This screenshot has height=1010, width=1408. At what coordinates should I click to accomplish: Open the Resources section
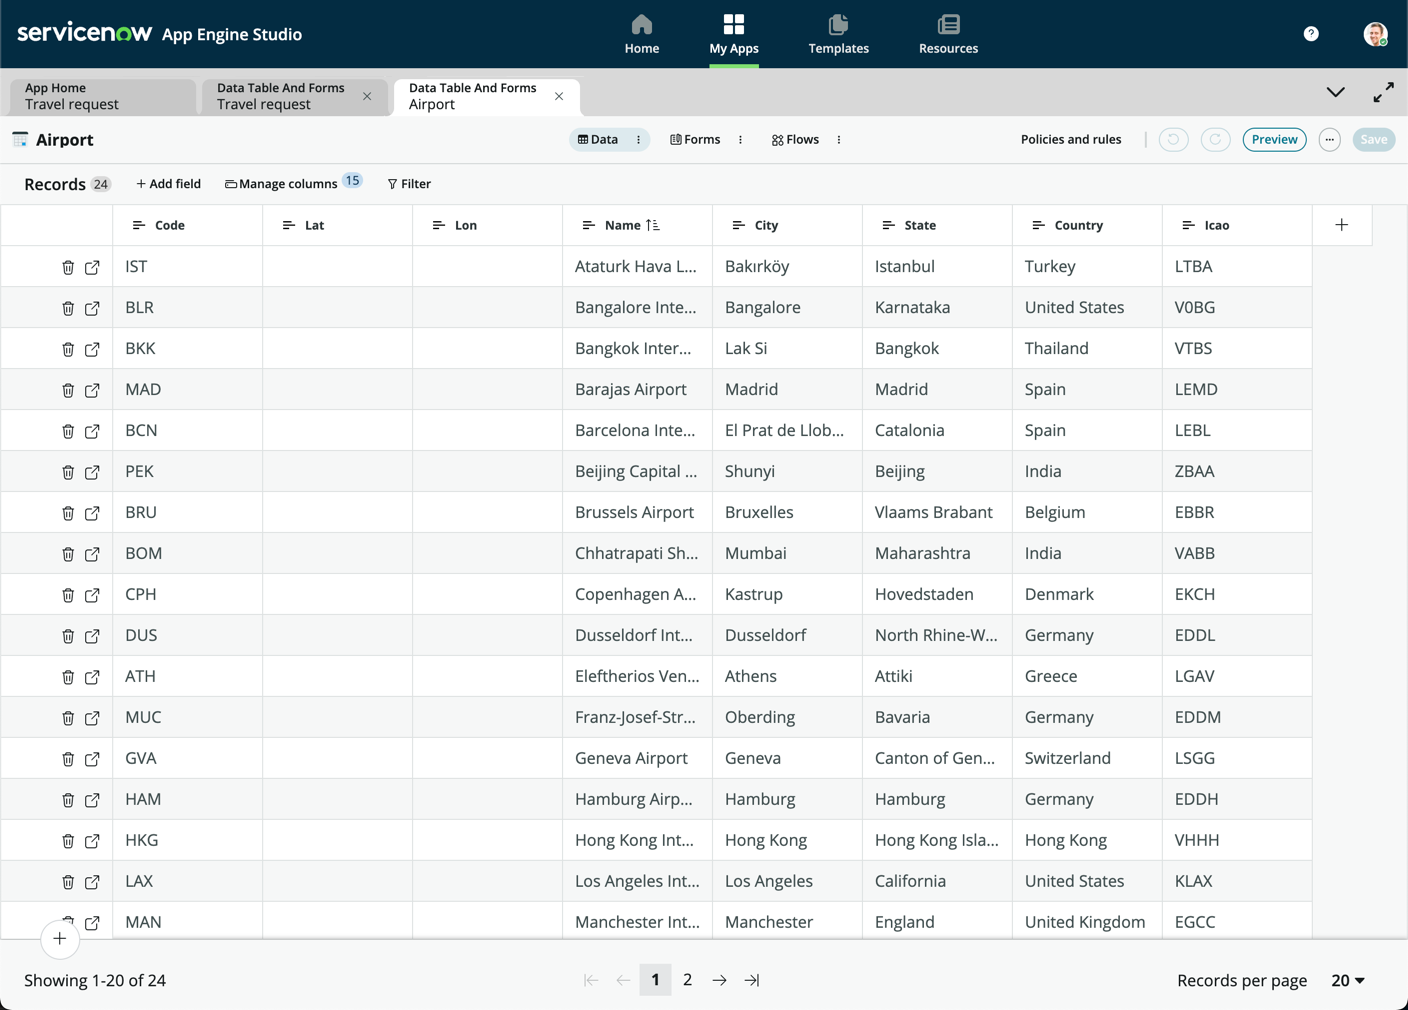948,34
